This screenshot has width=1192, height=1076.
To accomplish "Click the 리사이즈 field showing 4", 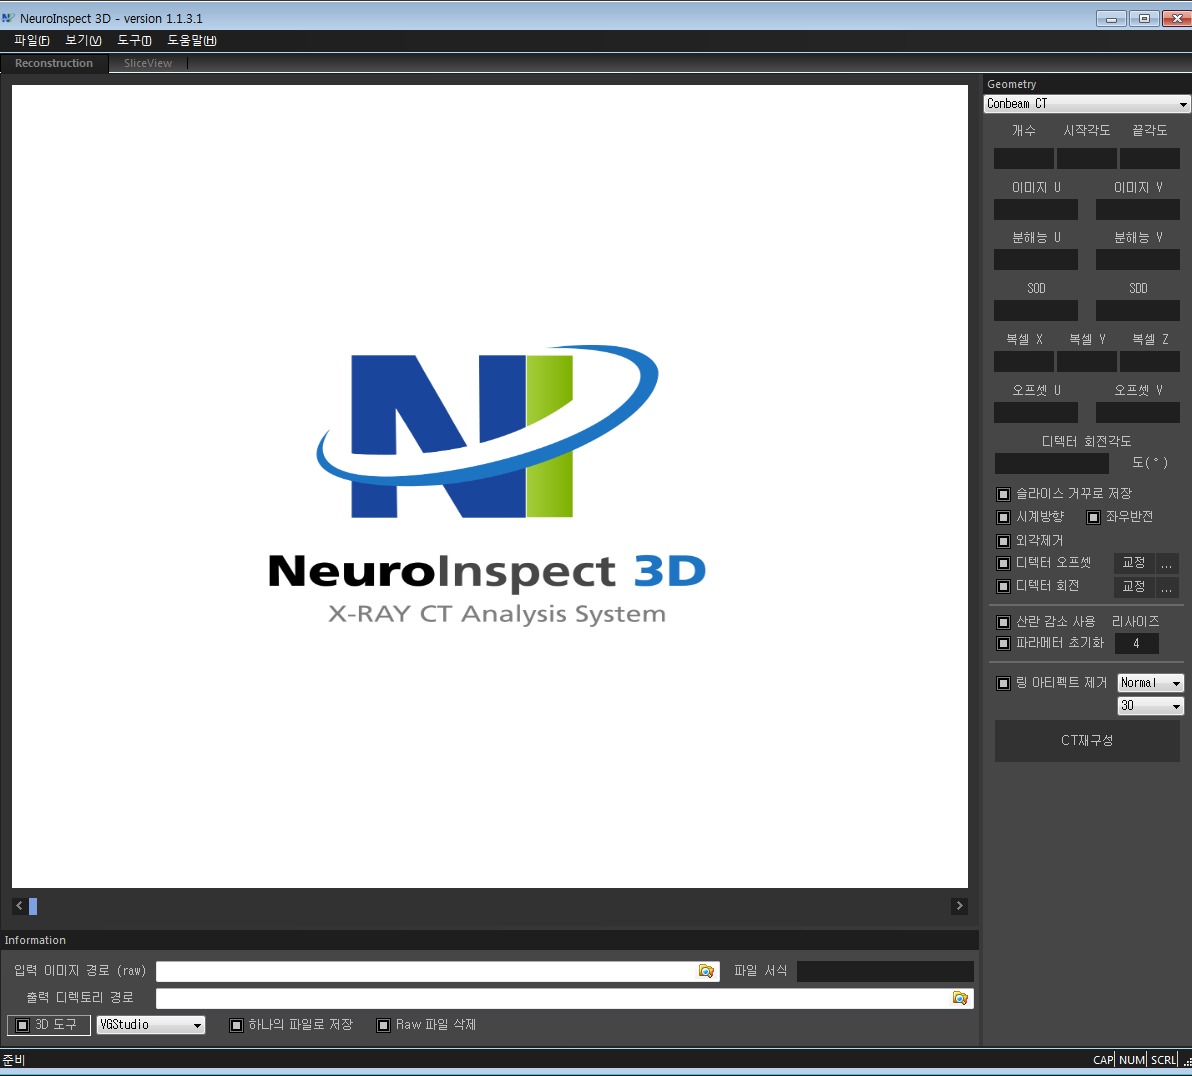I will (x=1137, y=643).
